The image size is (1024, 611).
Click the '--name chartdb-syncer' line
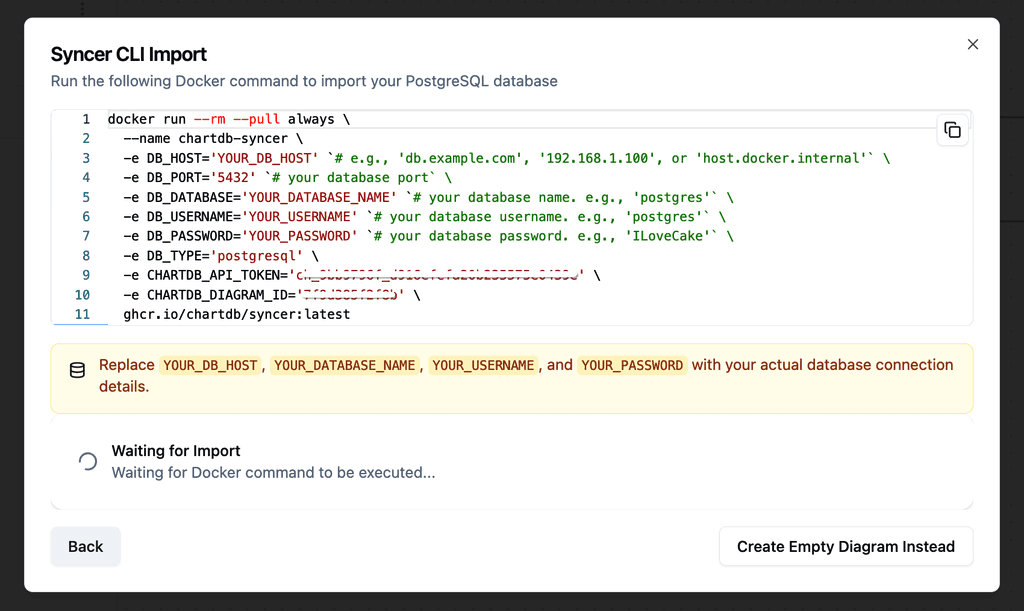pyautogui.click(x=213, y=138)
